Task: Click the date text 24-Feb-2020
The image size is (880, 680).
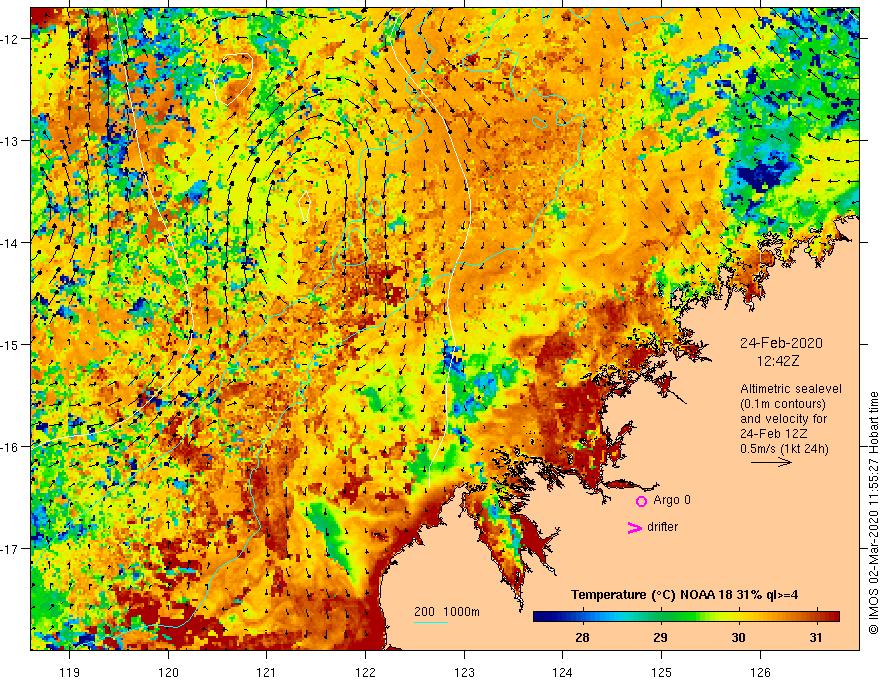Action: pyautogui.click(x=781, y=343)
